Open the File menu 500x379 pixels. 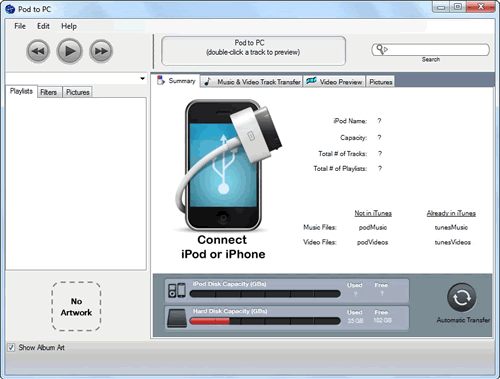(x=20, y=26)
